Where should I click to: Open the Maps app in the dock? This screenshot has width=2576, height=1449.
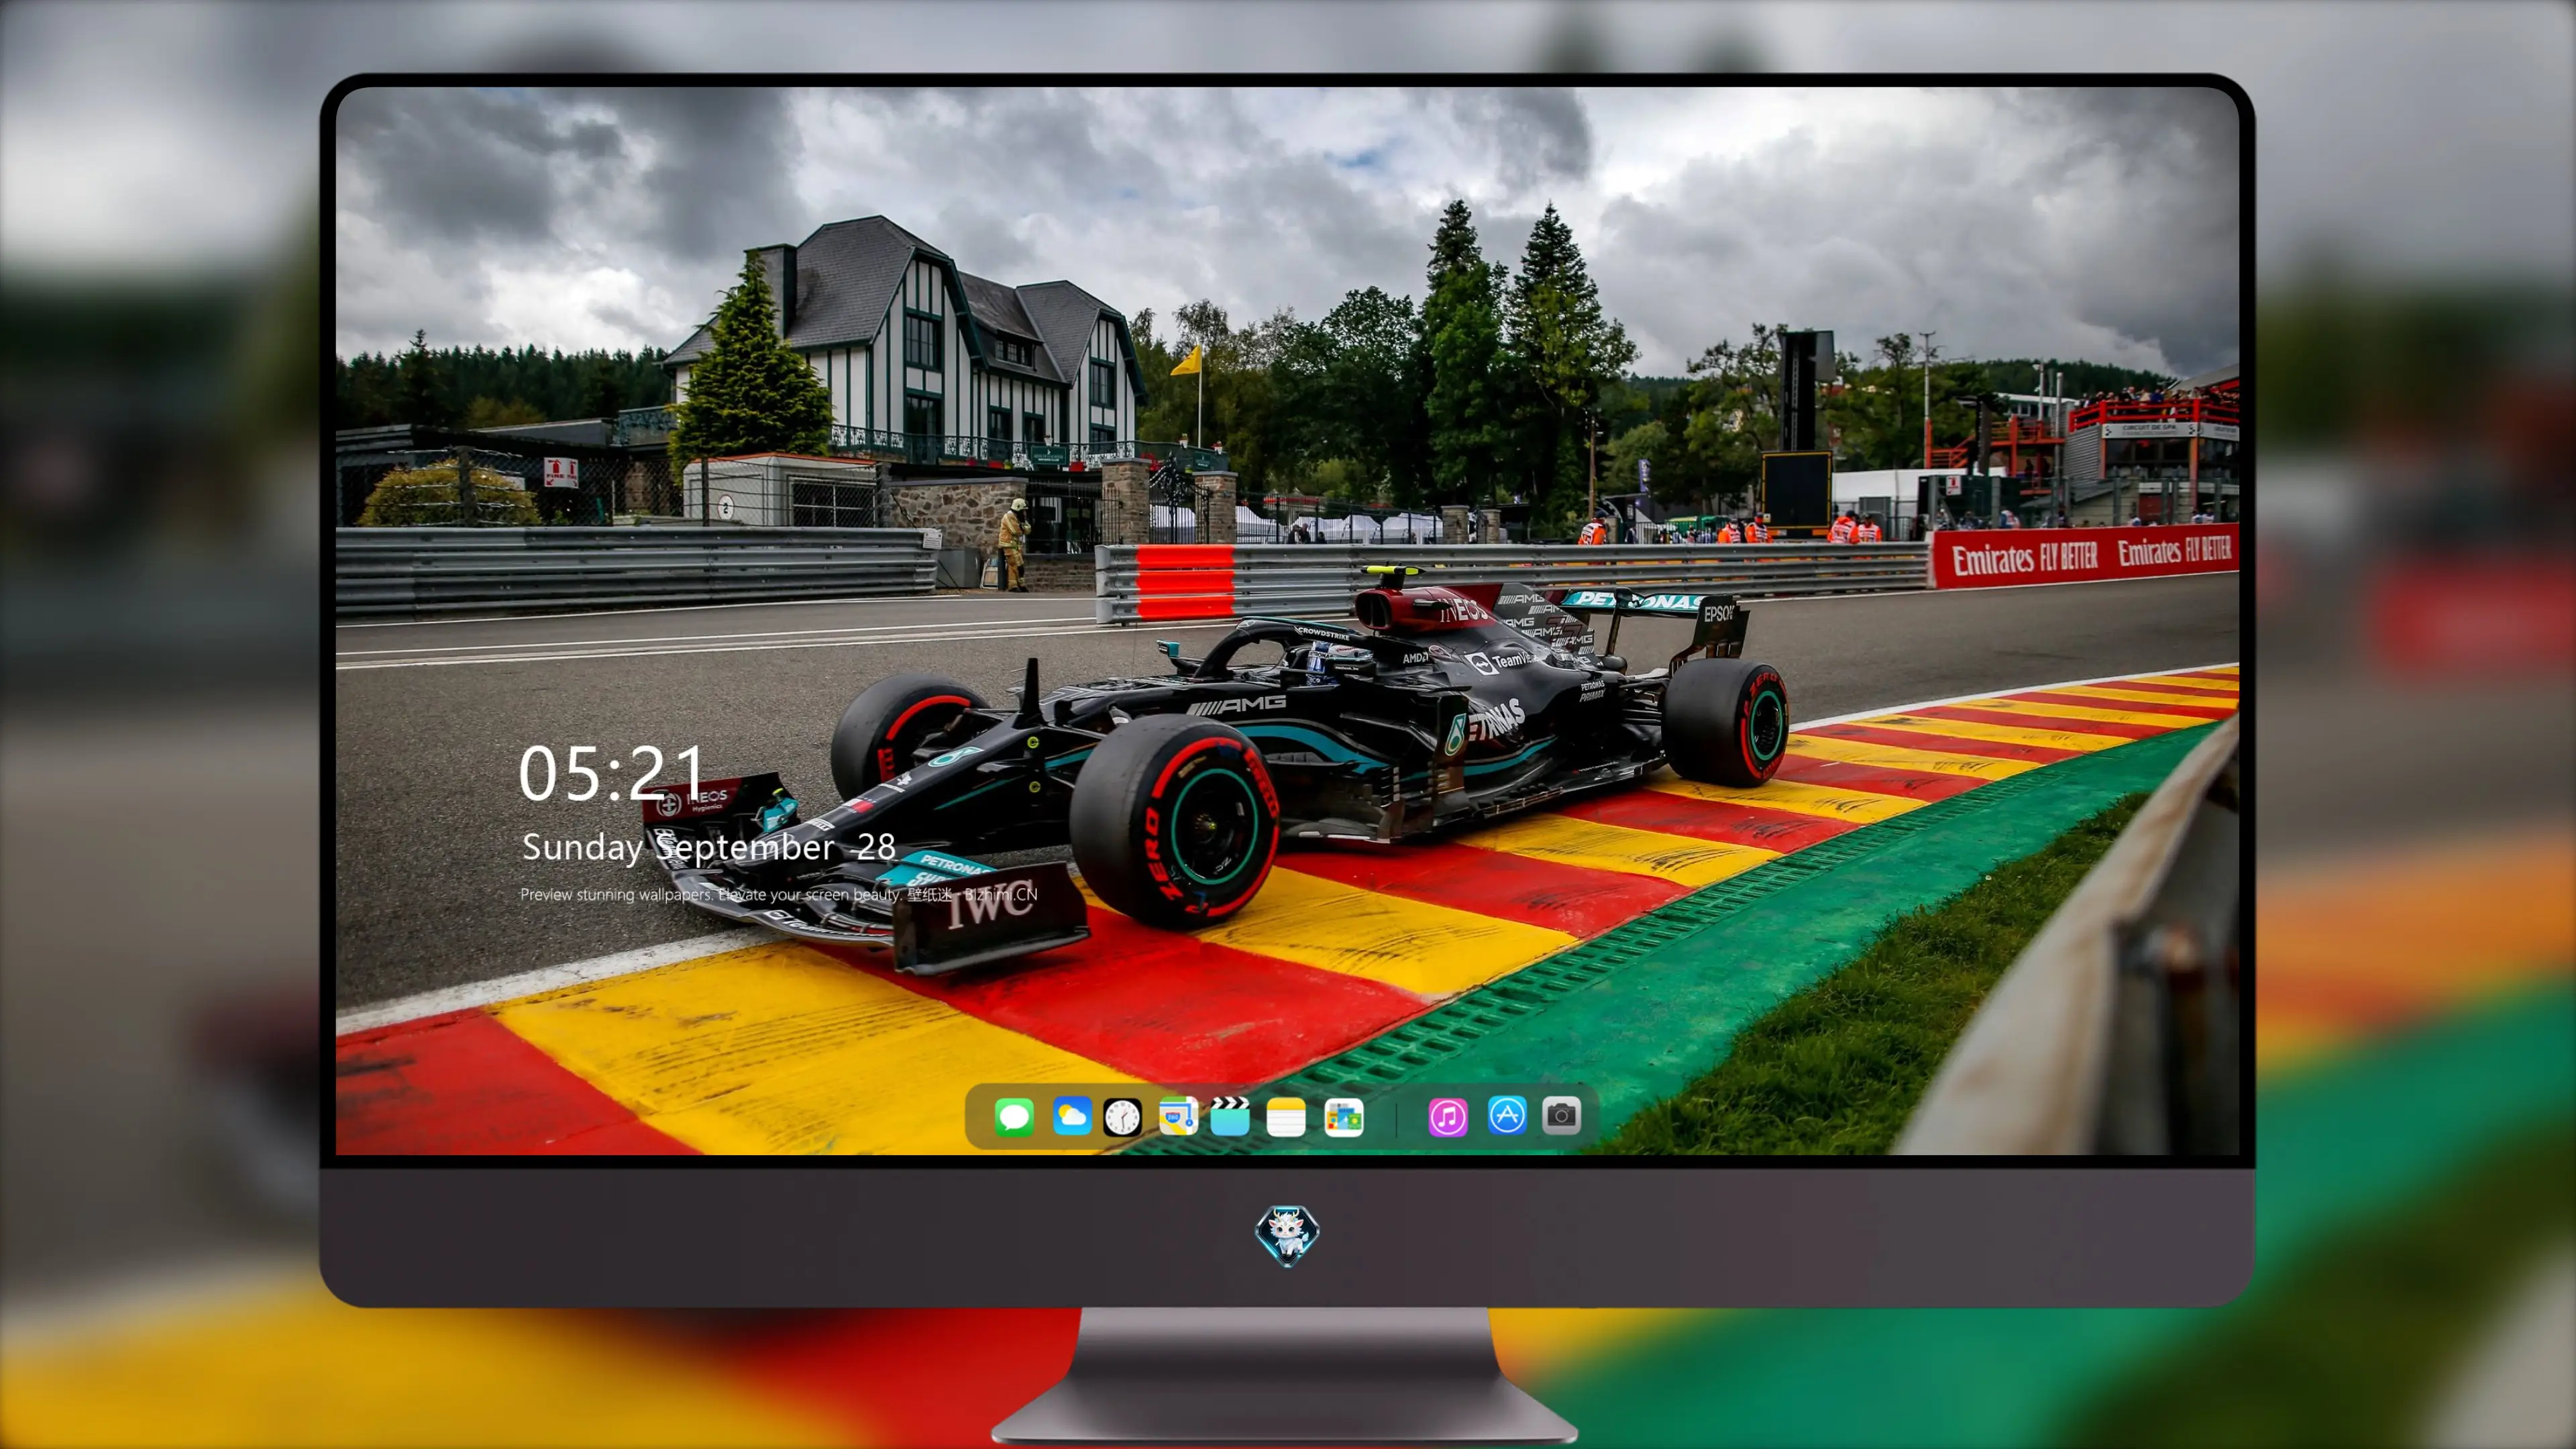pyautogui.click(x=1178, y=1116)
